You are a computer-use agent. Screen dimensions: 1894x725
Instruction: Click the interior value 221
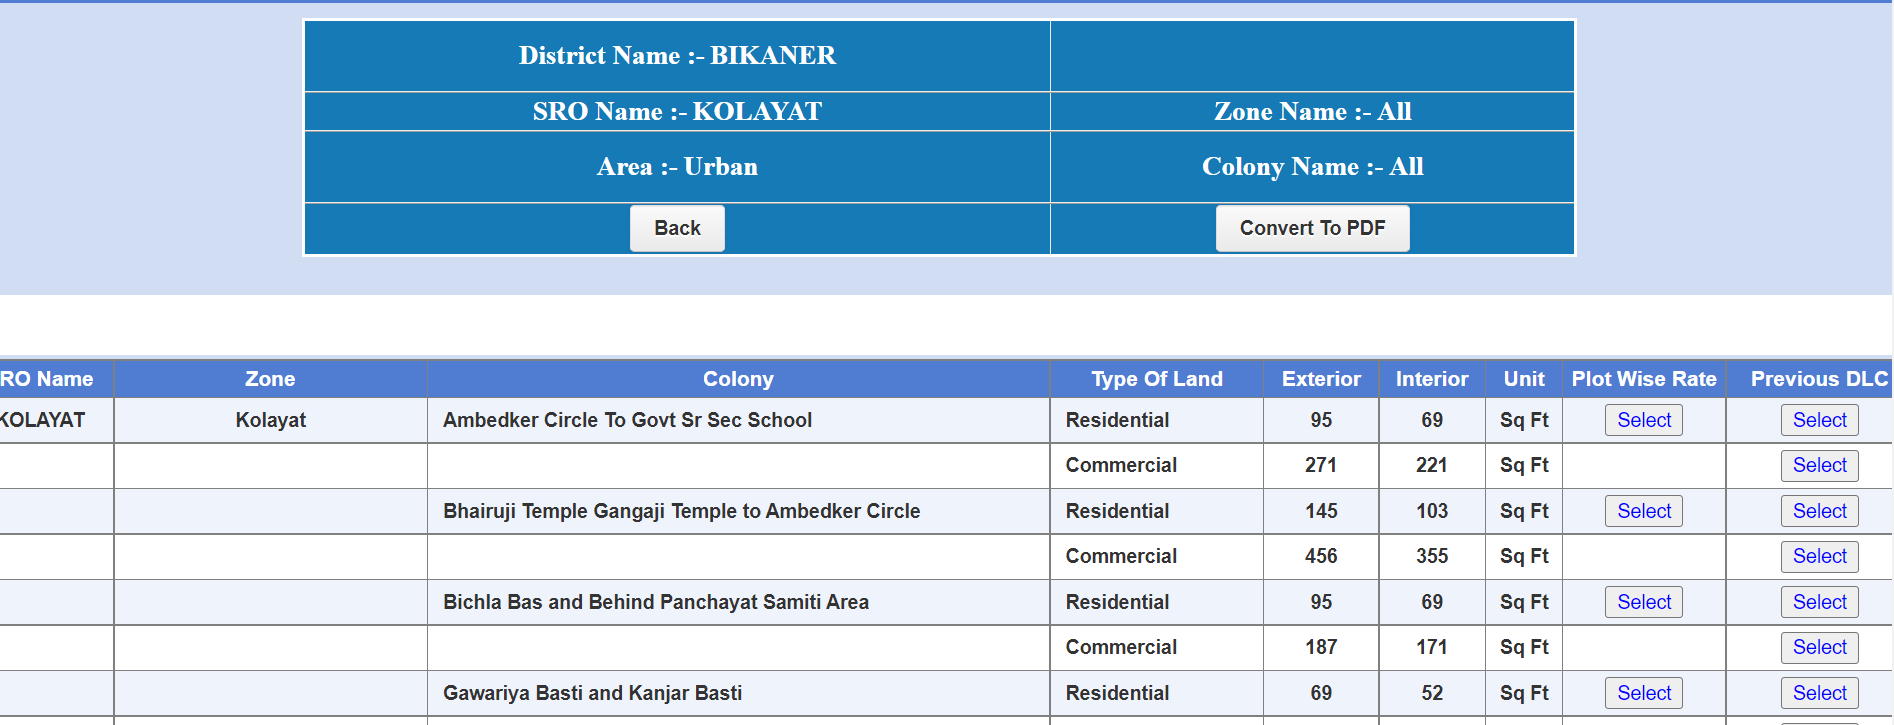[x=1432, y=465]
